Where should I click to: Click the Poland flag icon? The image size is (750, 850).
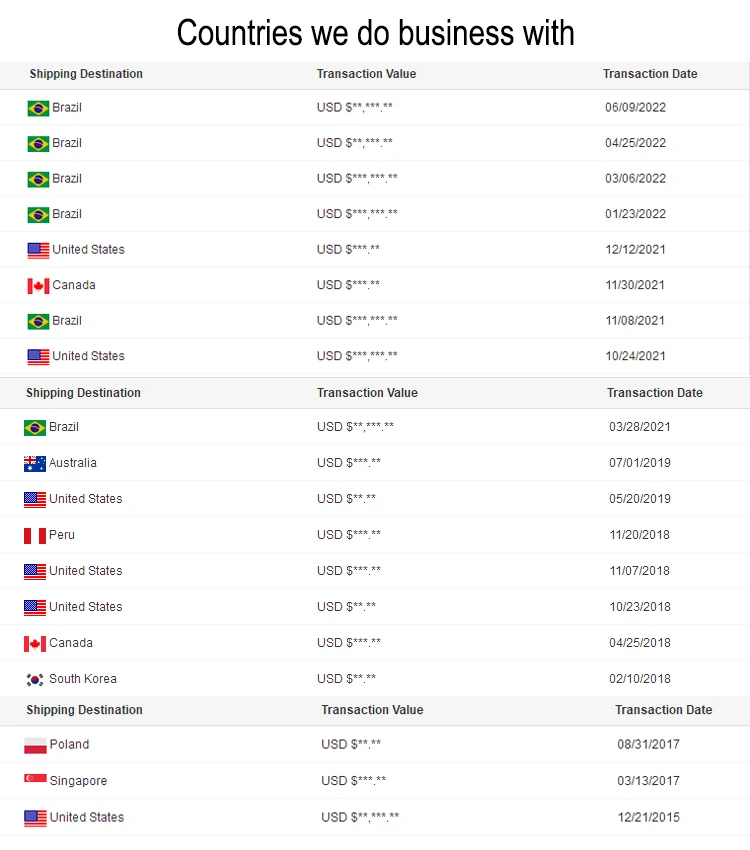point(35,746)
